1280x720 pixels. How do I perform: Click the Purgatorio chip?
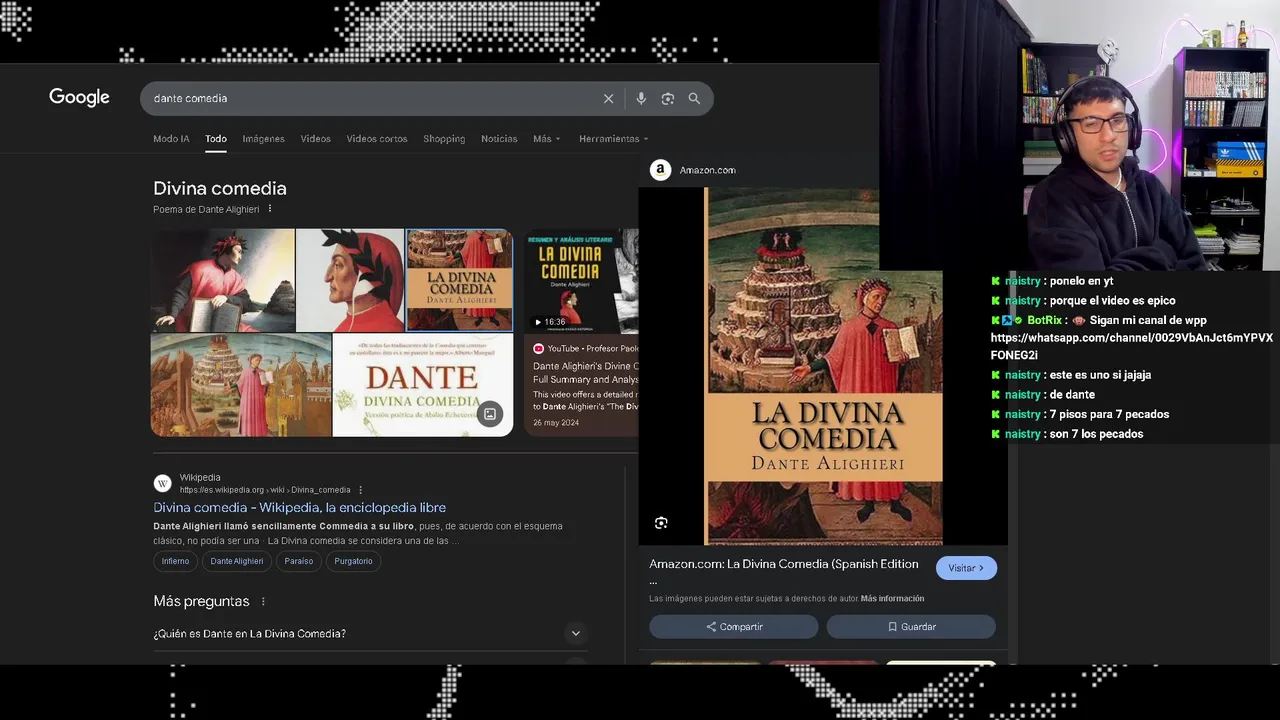[353, 561]
